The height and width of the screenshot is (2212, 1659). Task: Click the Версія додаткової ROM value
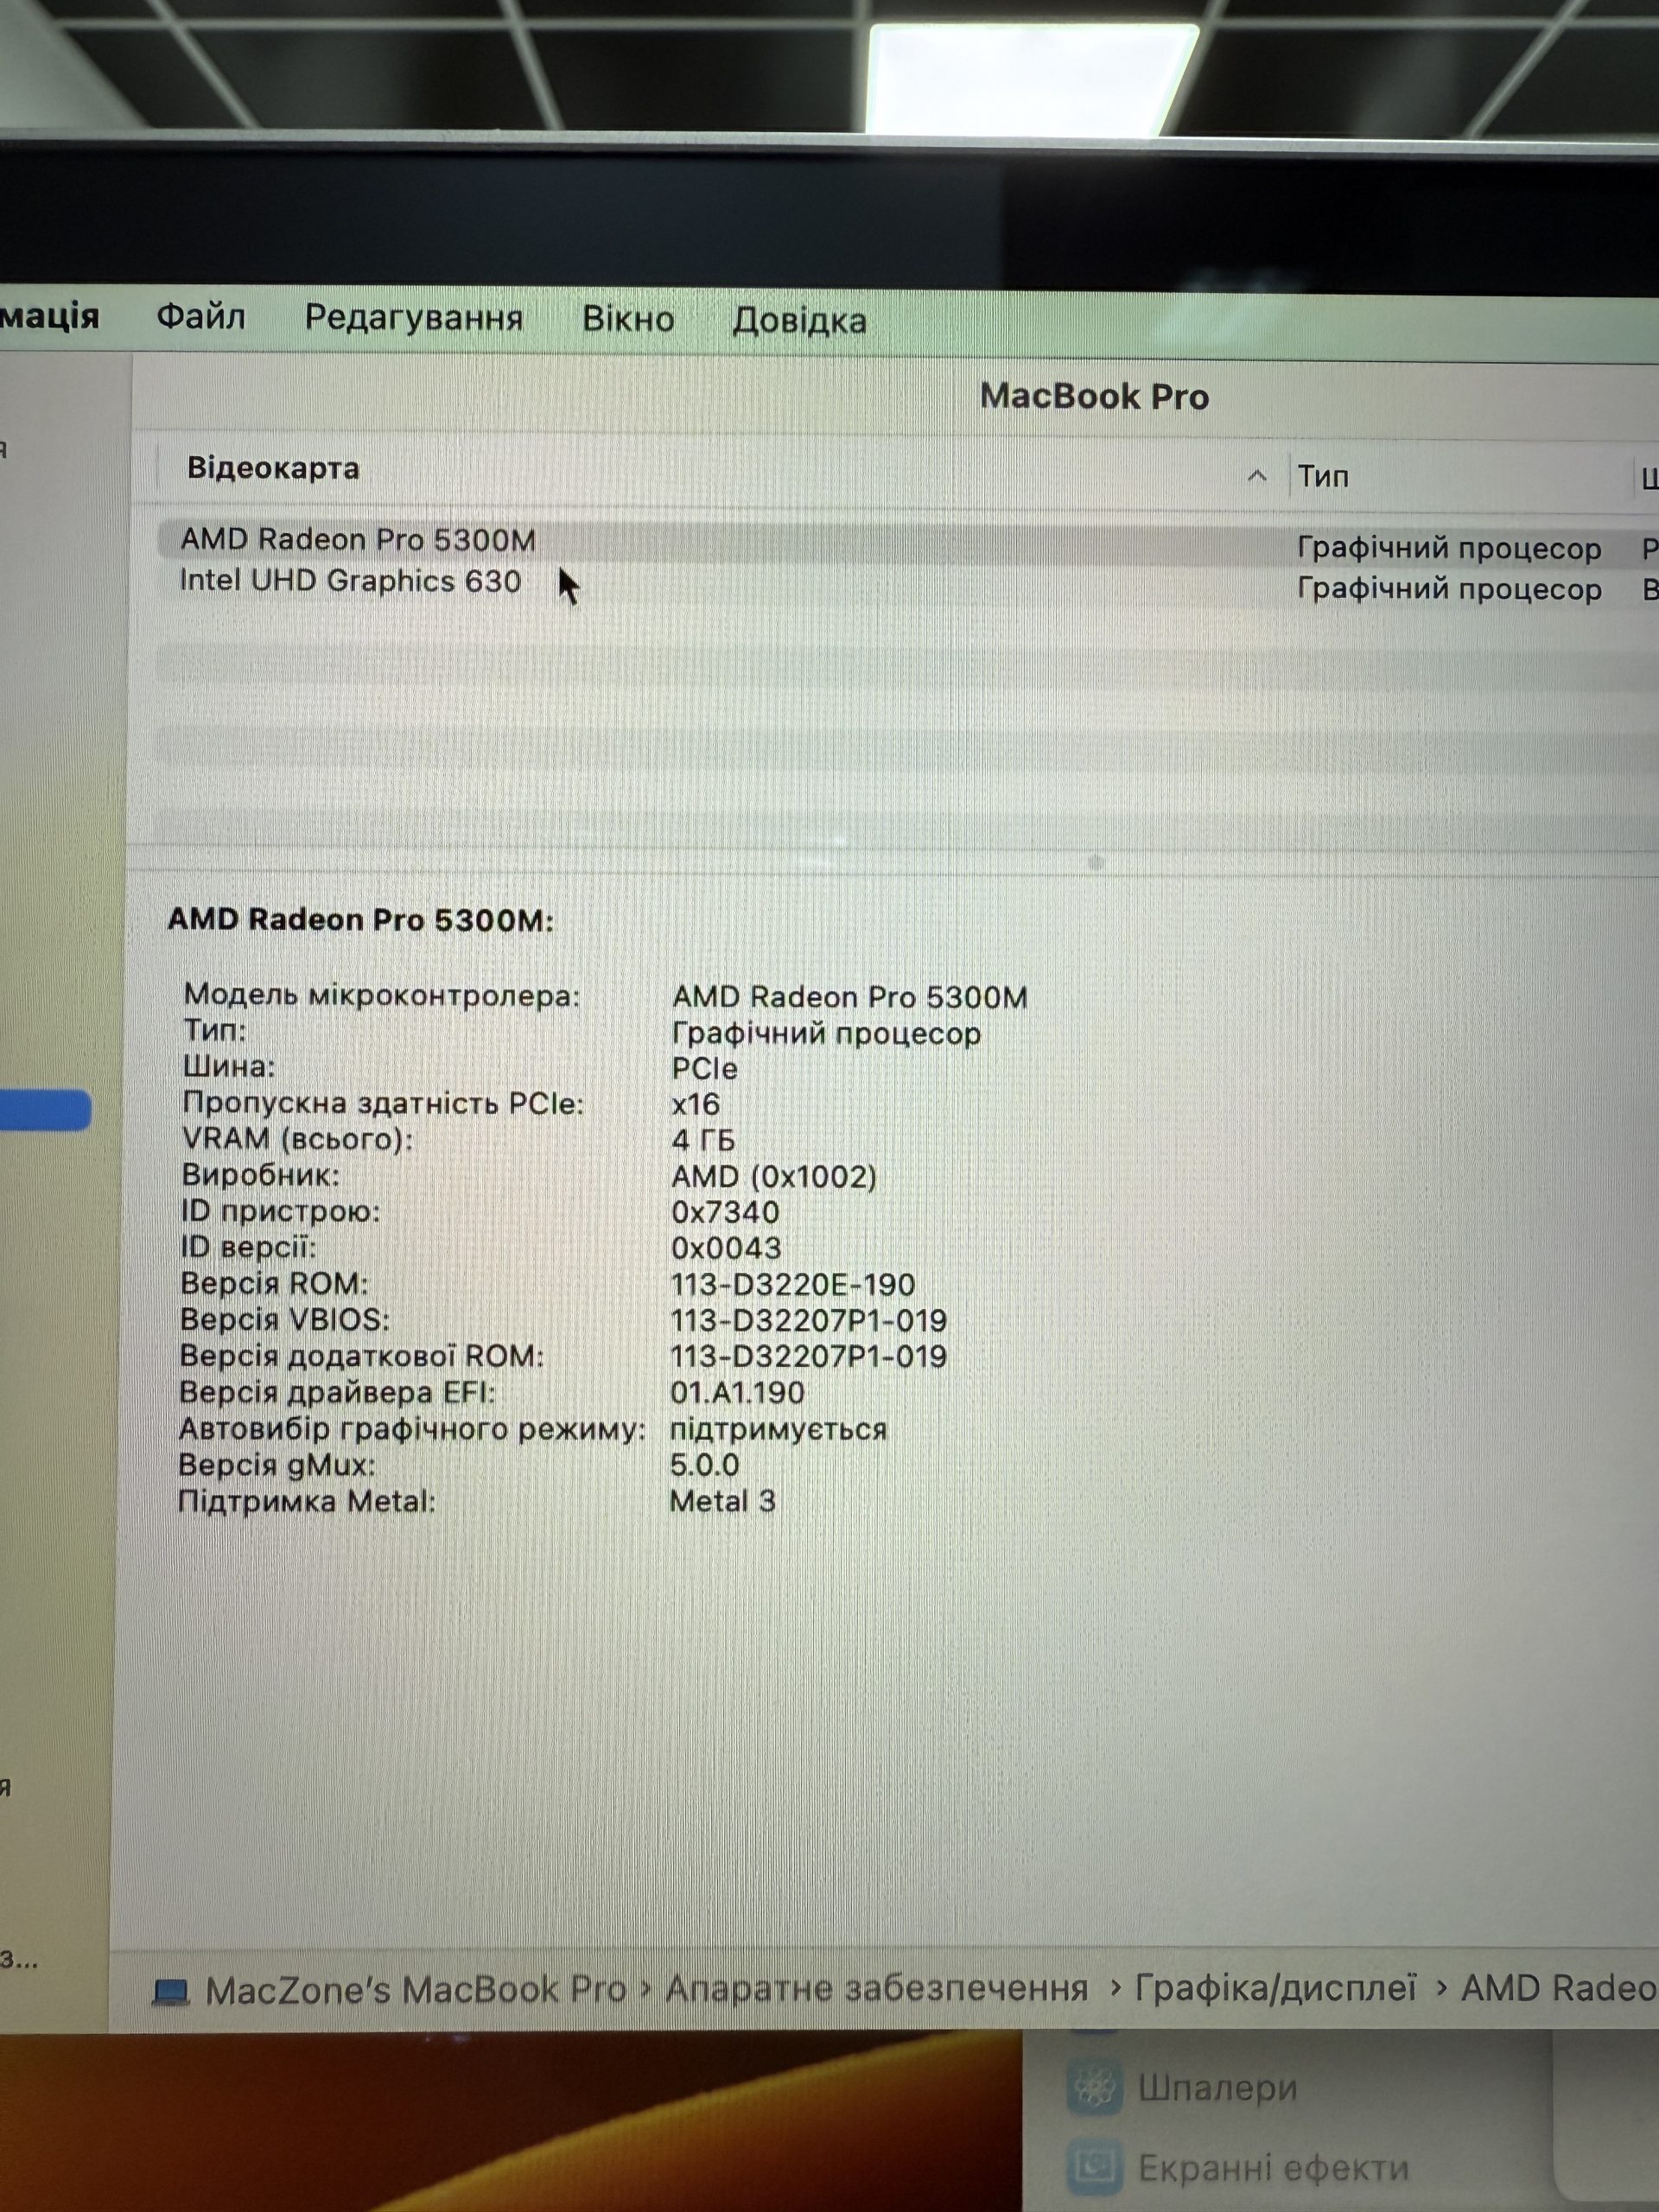point(809,1356)
